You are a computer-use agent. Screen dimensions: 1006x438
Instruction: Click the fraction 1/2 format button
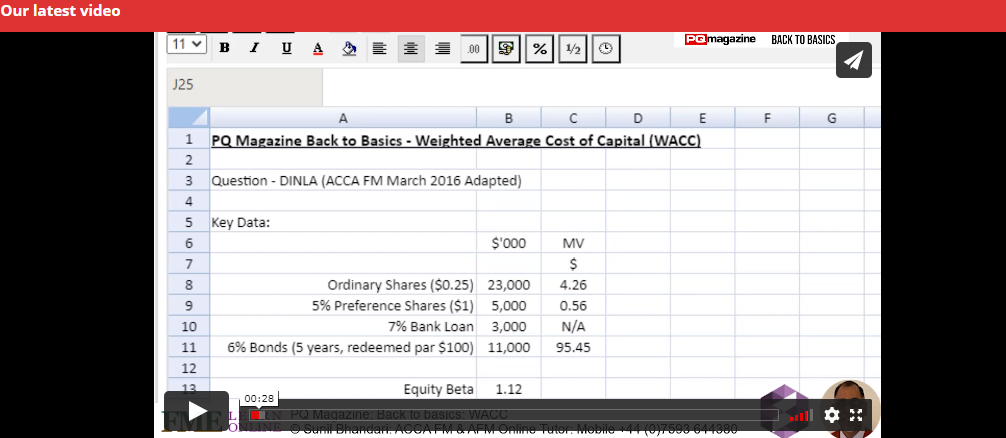click(x=573, y=49)
